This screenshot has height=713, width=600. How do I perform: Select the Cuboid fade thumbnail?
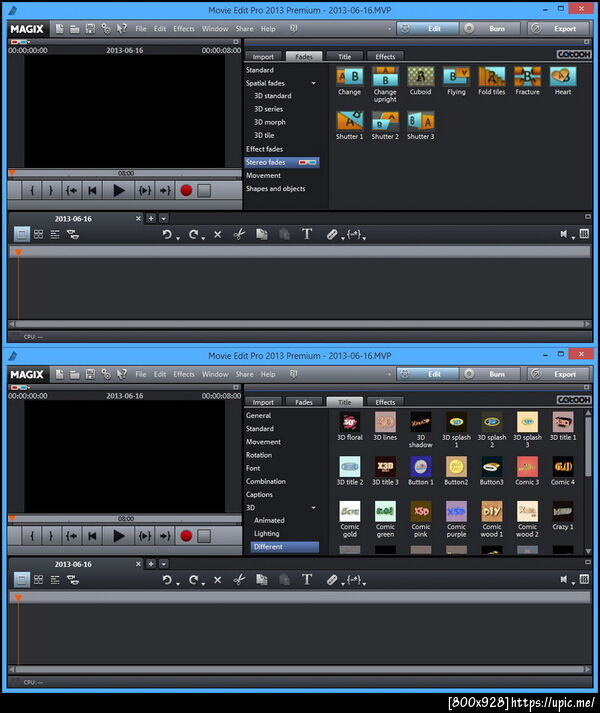pos(420,77)
